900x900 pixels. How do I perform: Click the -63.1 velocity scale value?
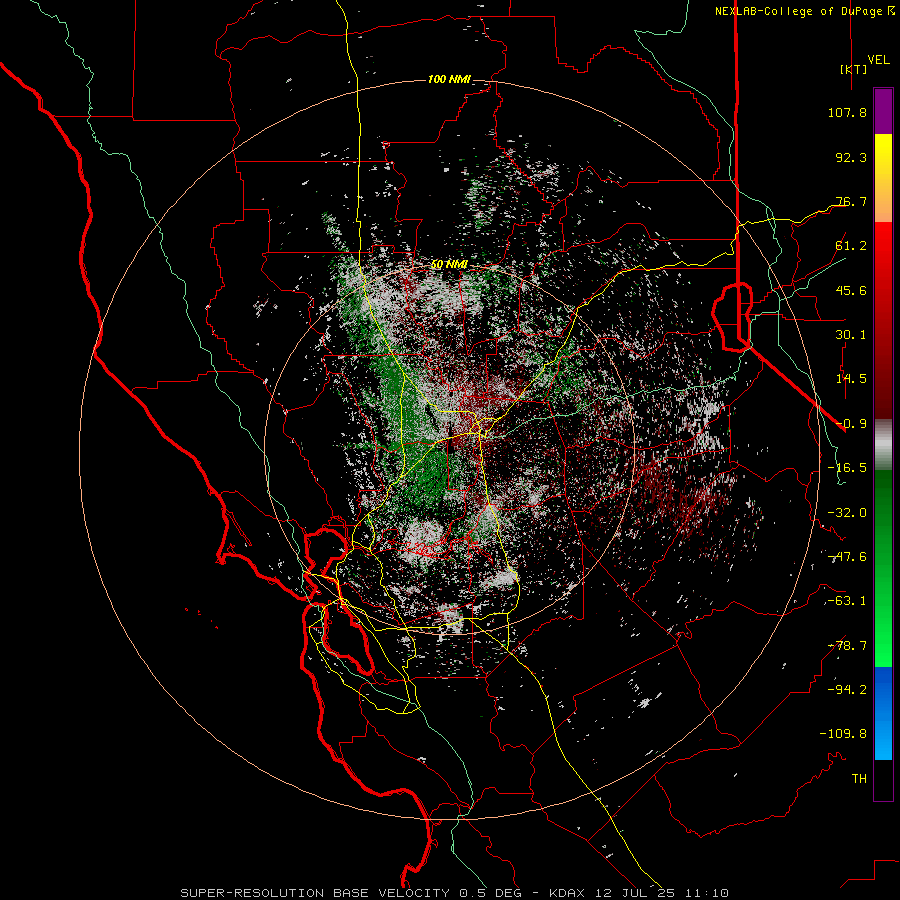coord(847,601)
